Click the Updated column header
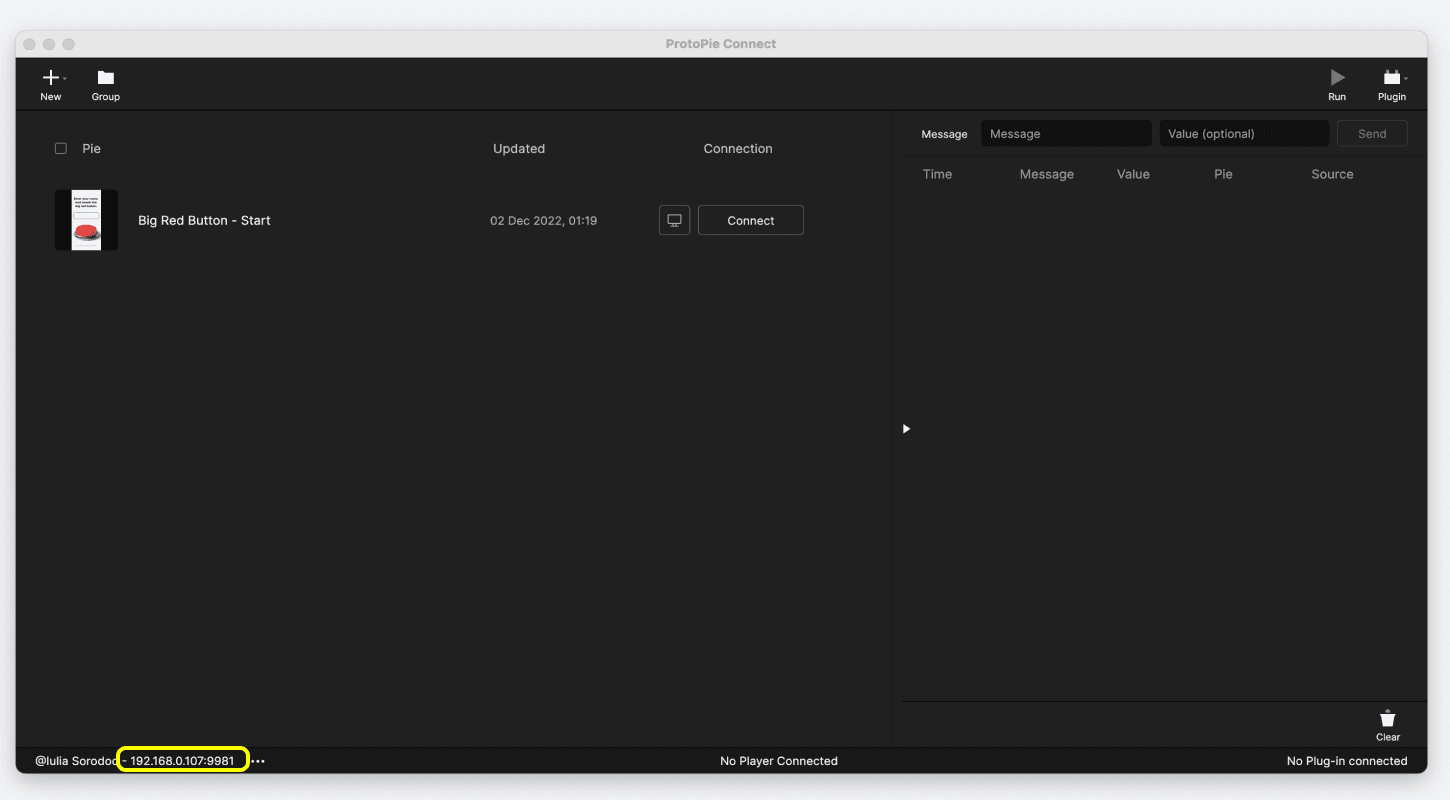Screen dimensions: 1450x800 518,148
